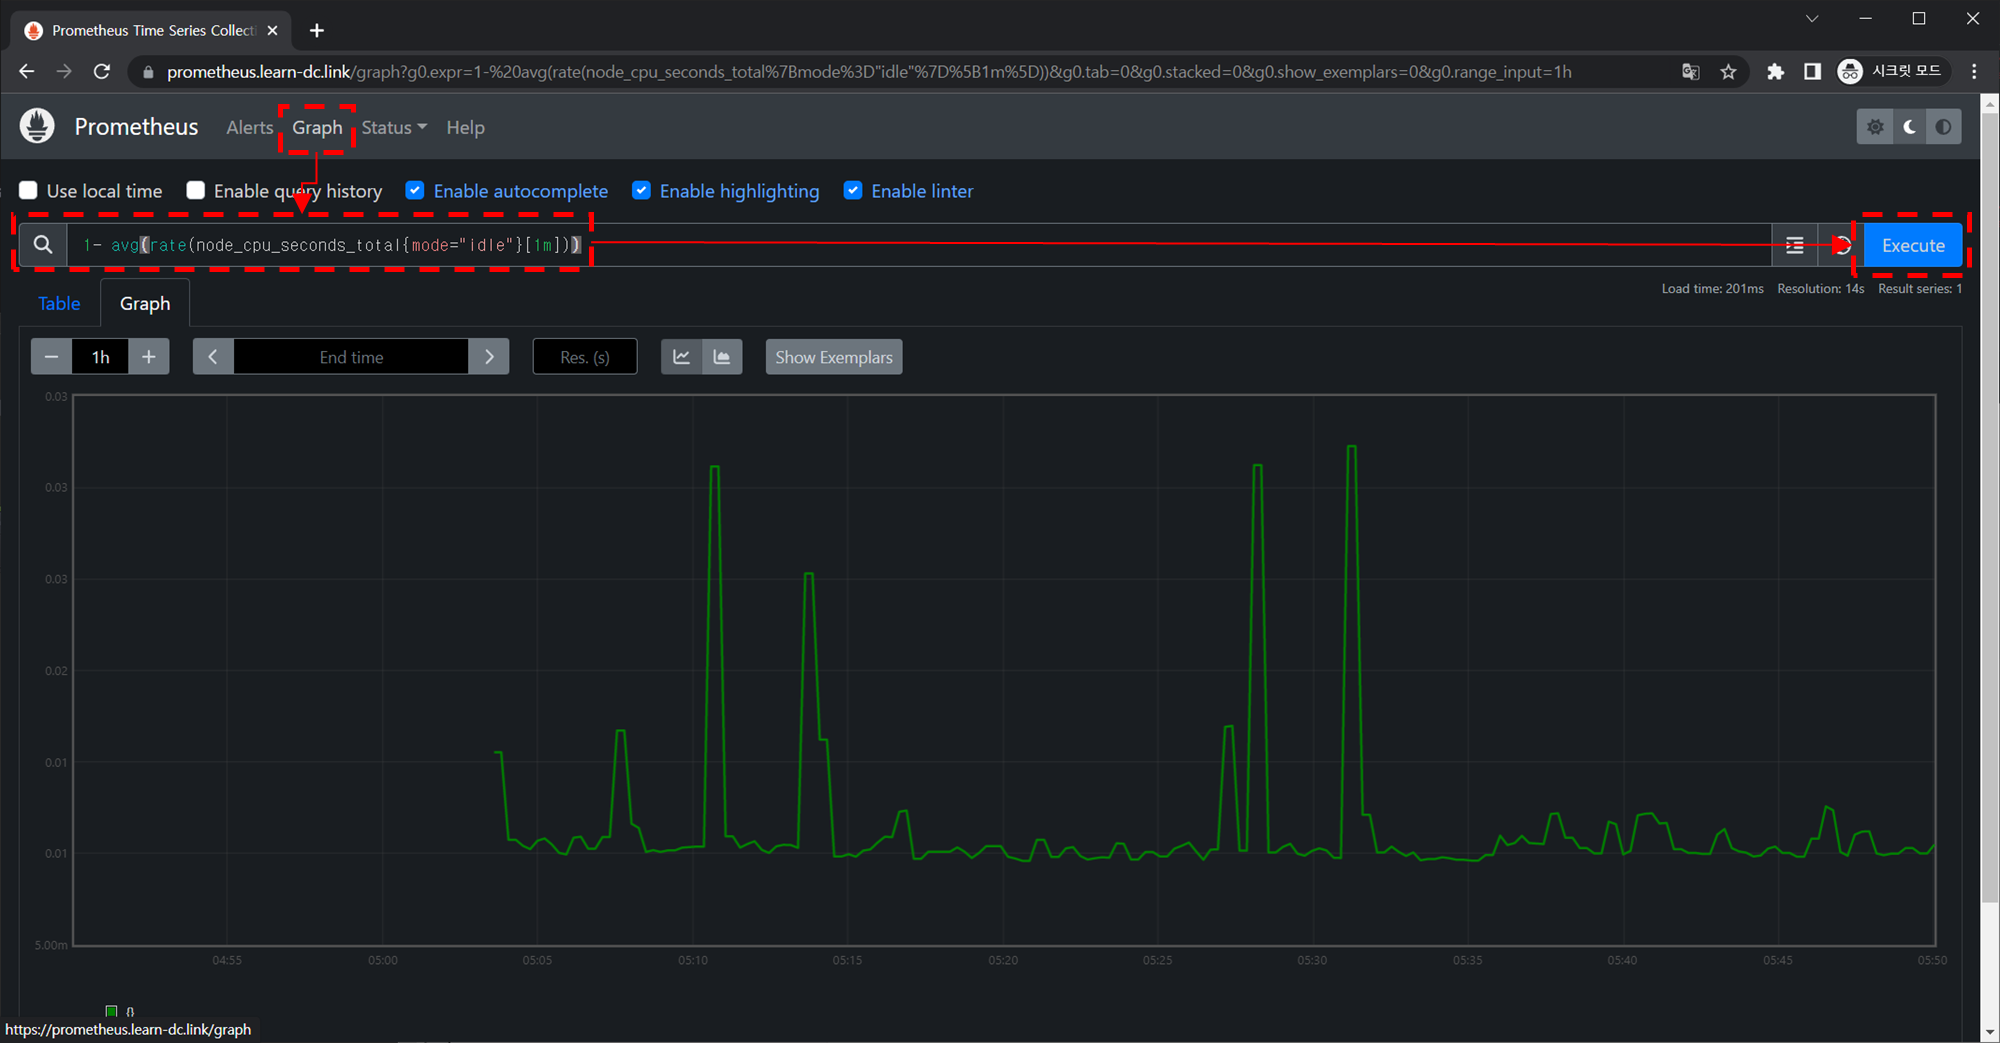Enable the Use local time checkbox
This screenshot has width=2000, height=1043.
coord(29,191)
